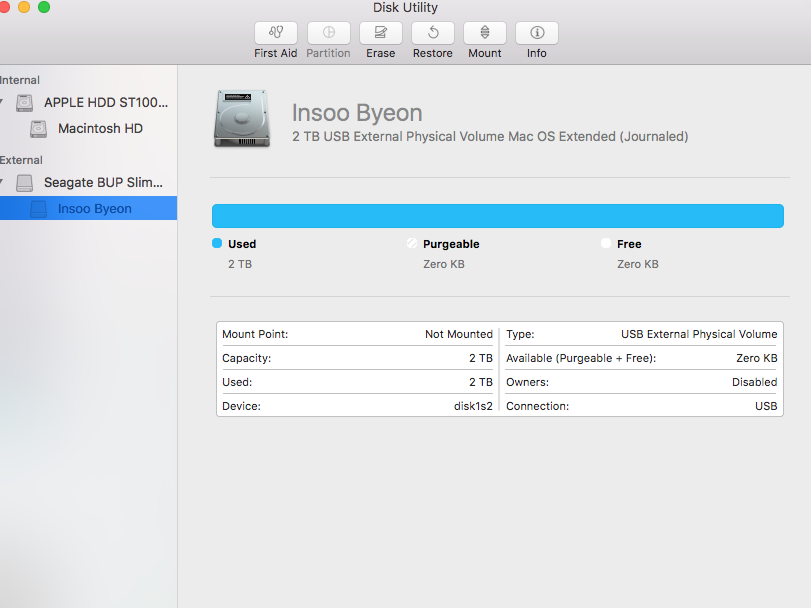Click the USB connection value
This screenshot has width=811, height=608.
[766, 406]
